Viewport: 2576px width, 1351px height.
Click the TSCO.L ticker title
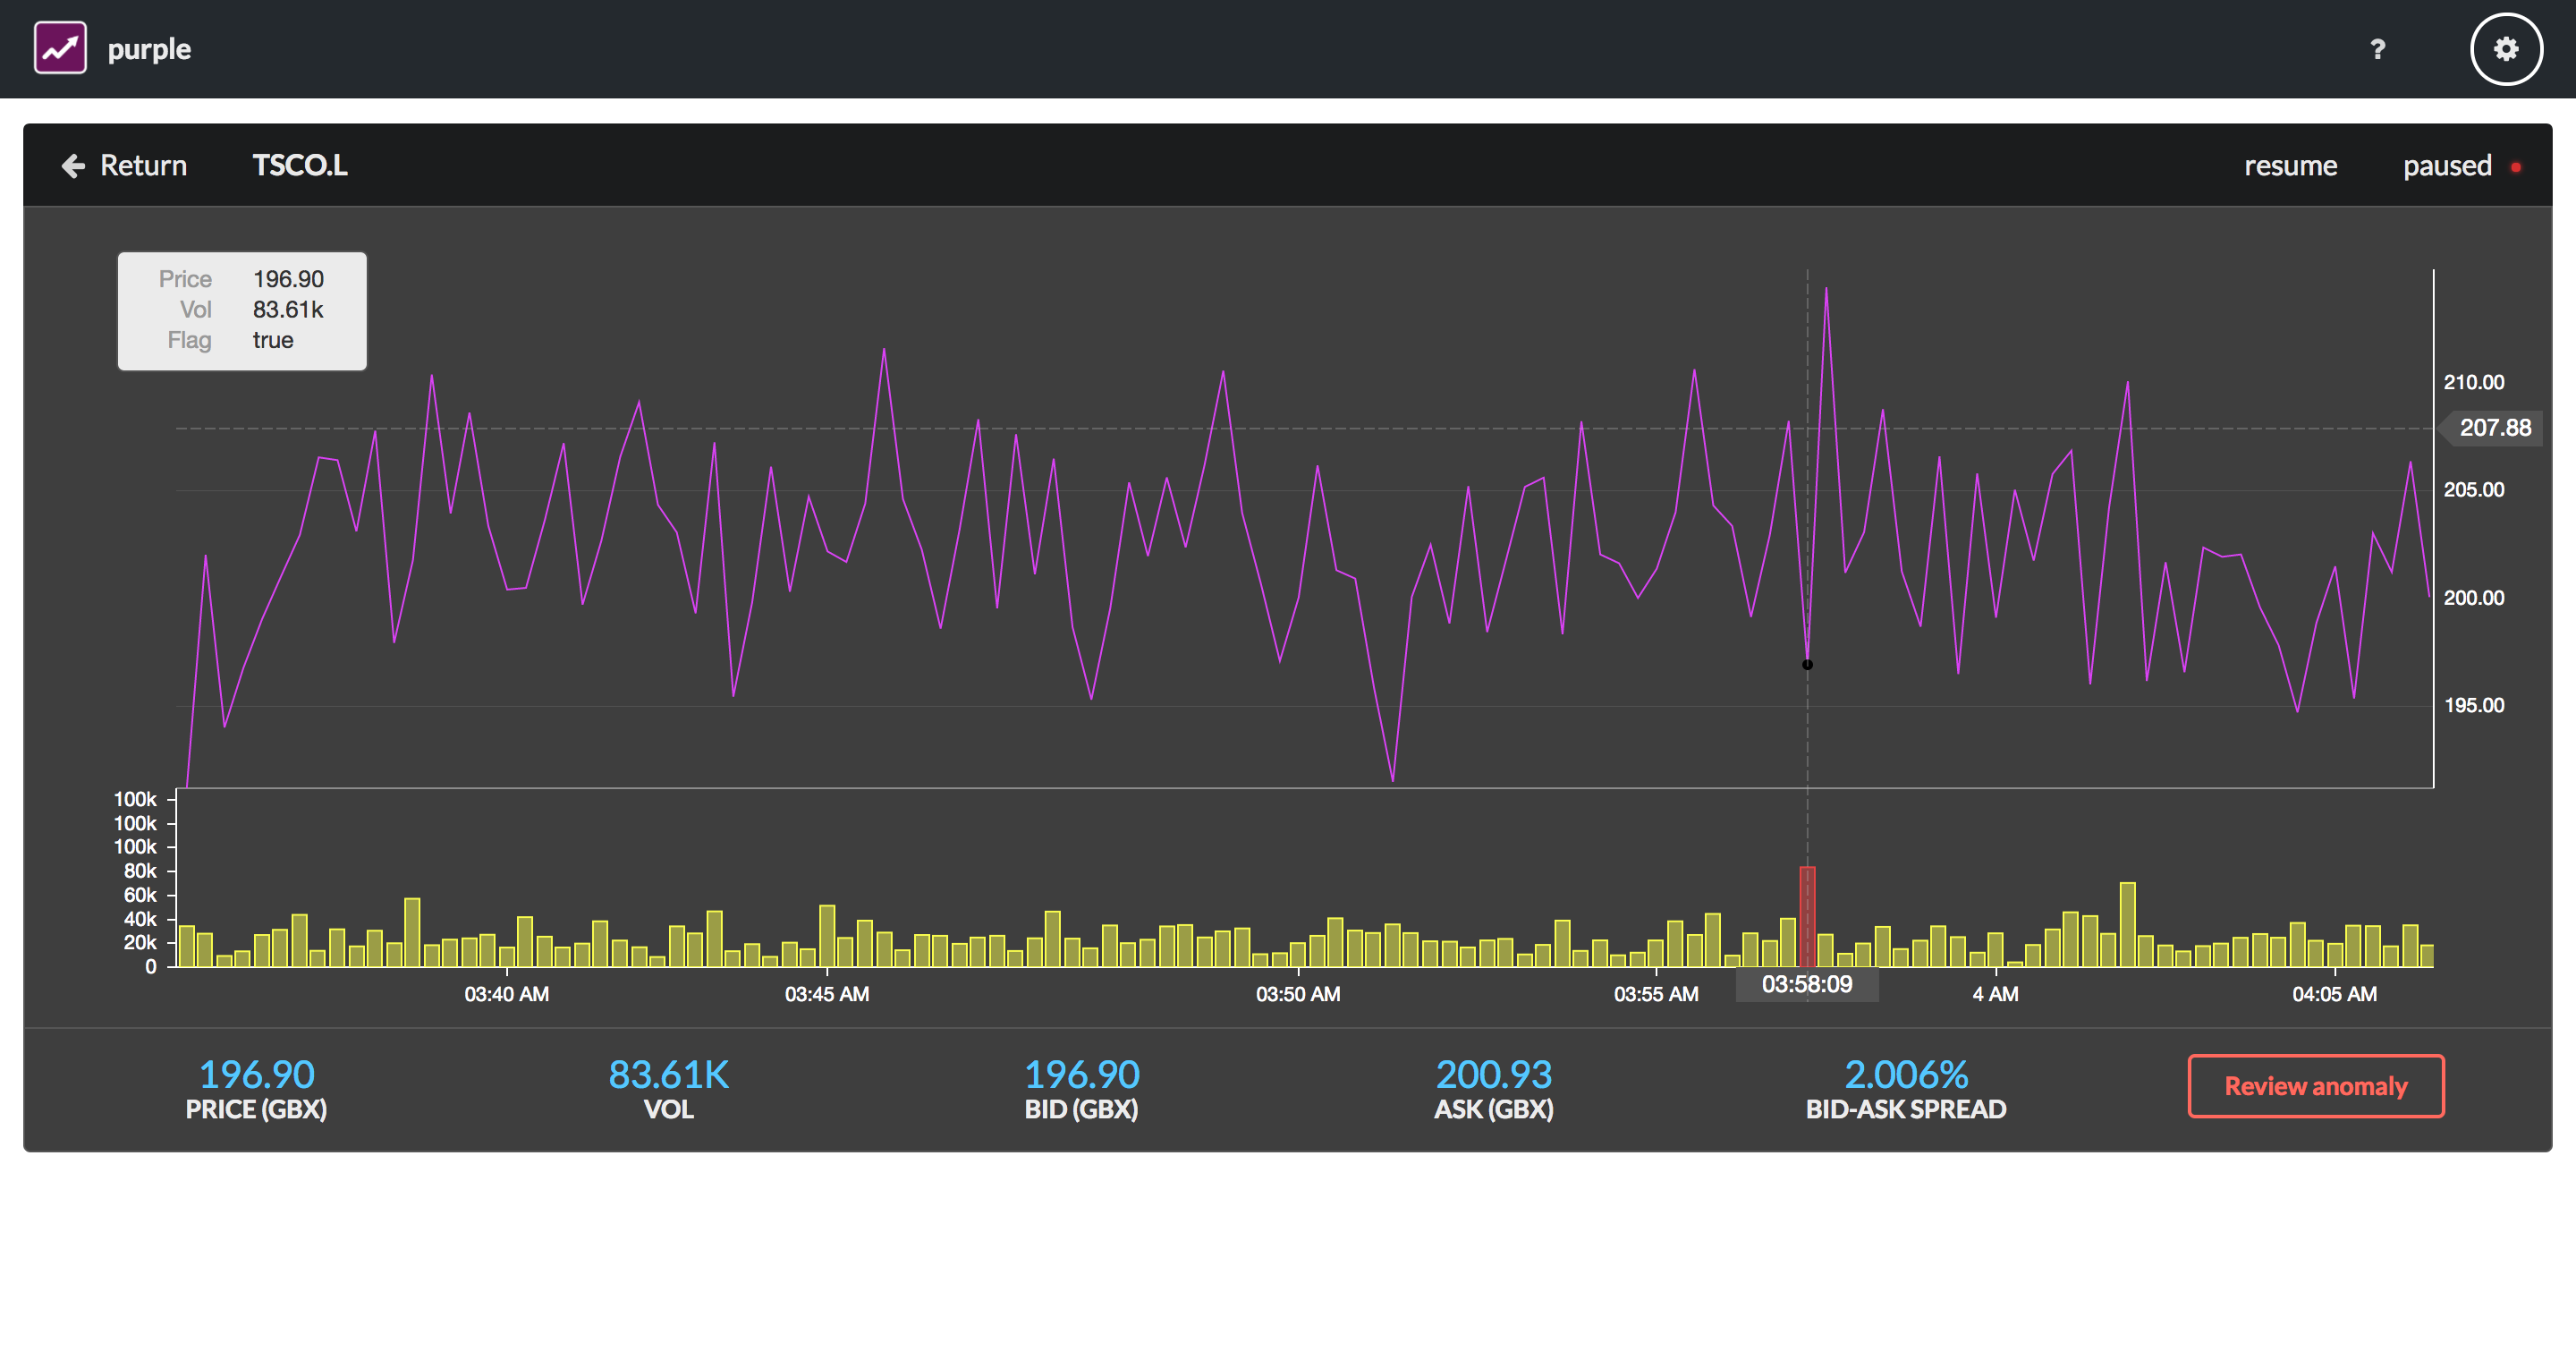tap(300, 165)
